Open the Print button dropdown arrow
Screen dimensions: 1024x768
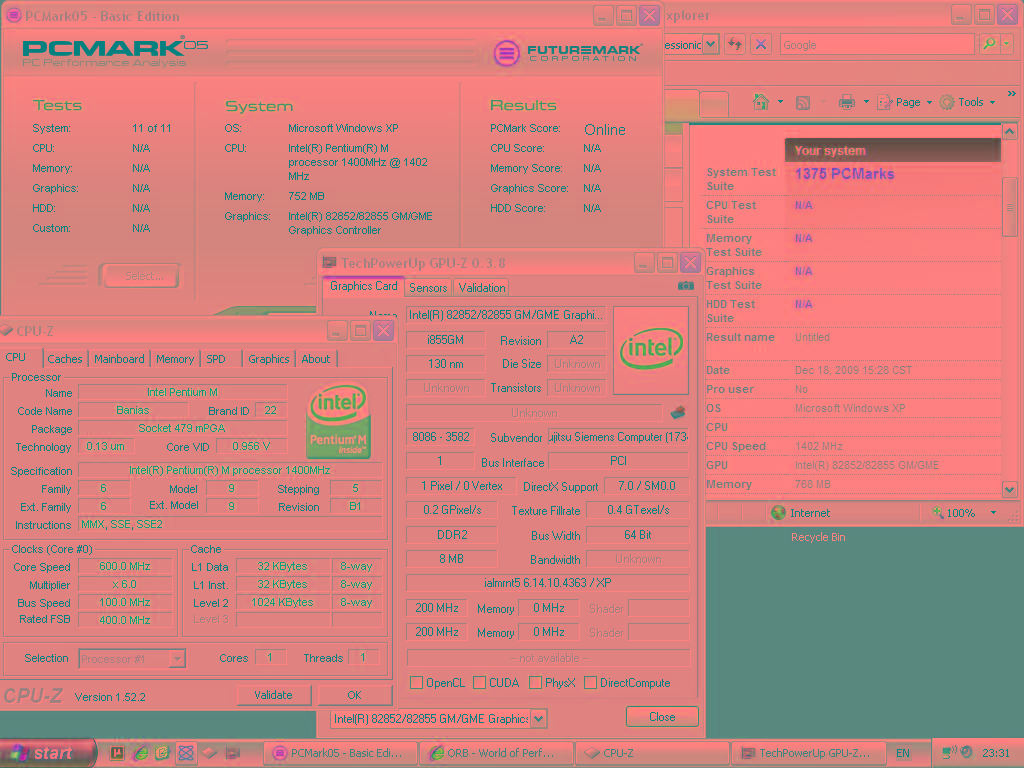867,102
